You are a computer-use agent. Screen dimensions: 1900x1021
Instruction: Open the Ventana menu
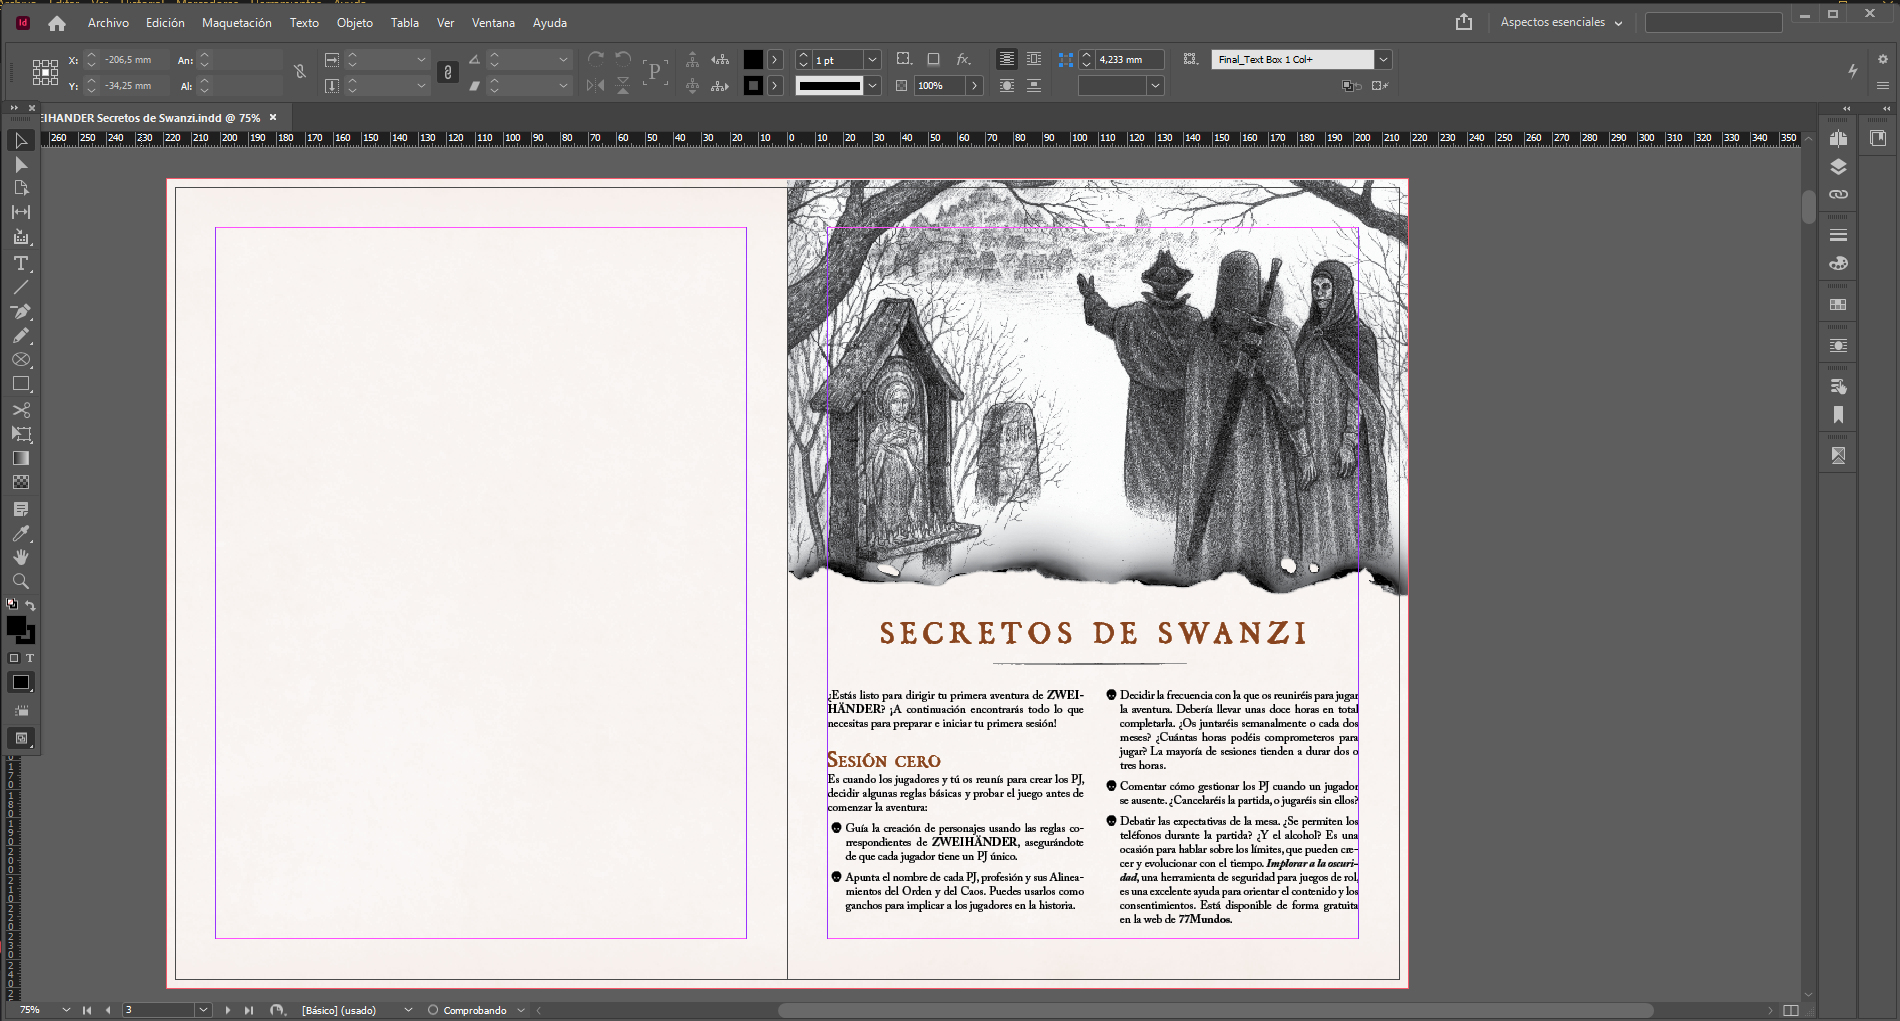tap(493, 22)
